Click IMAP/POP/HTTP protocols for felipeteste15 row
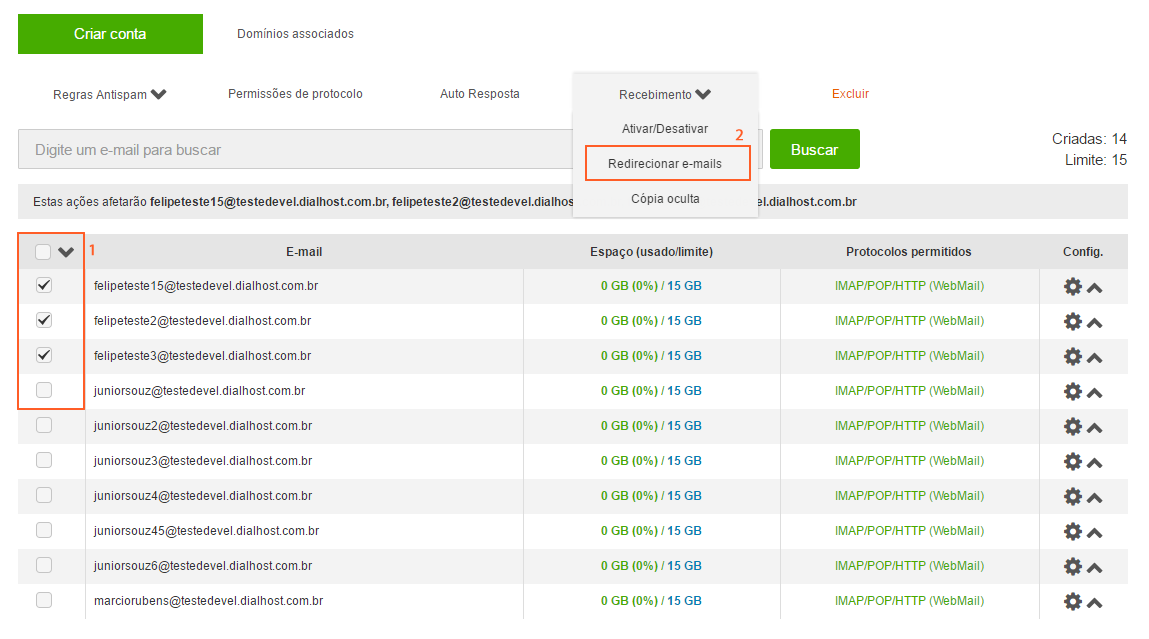Viewport: 1149px width, 639px height. (909, 286)
